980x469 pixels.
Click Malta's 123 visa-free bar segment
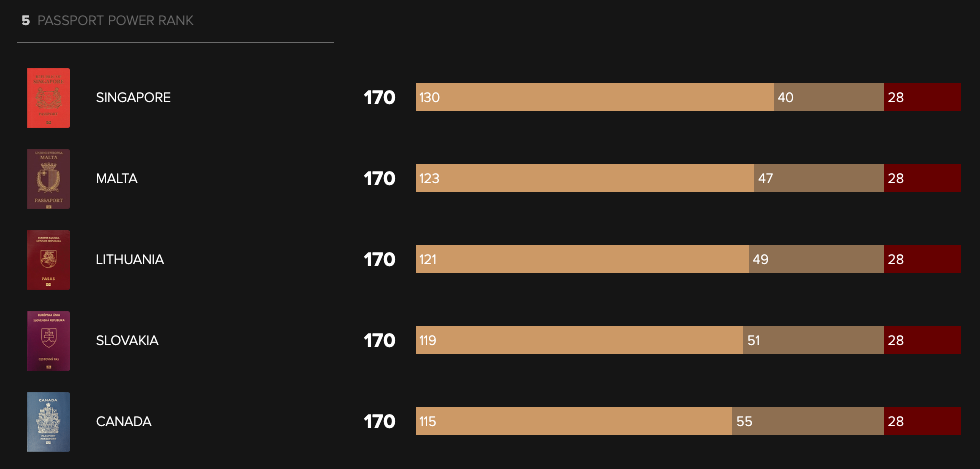(584, 179)
